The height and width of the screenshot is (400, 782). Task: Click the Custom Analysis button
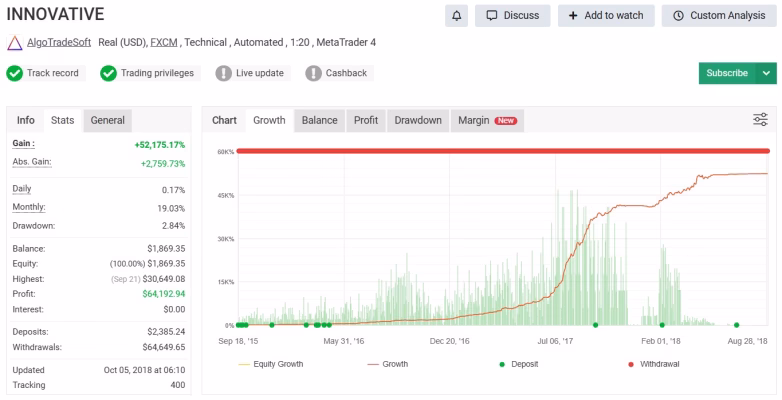719,16
